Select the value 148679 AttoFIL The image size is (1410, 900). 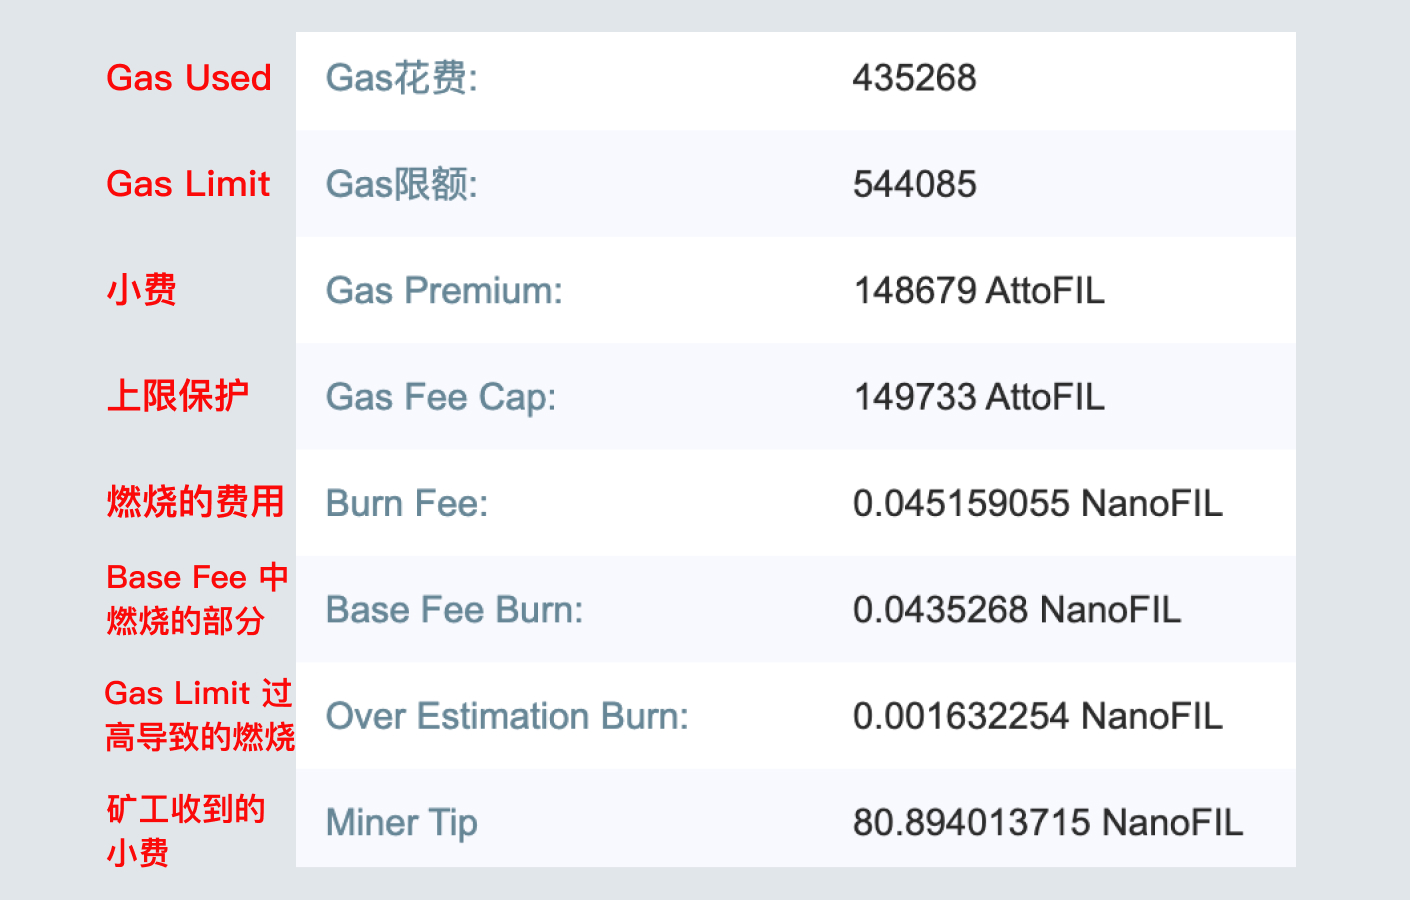[x=980, y=290]
